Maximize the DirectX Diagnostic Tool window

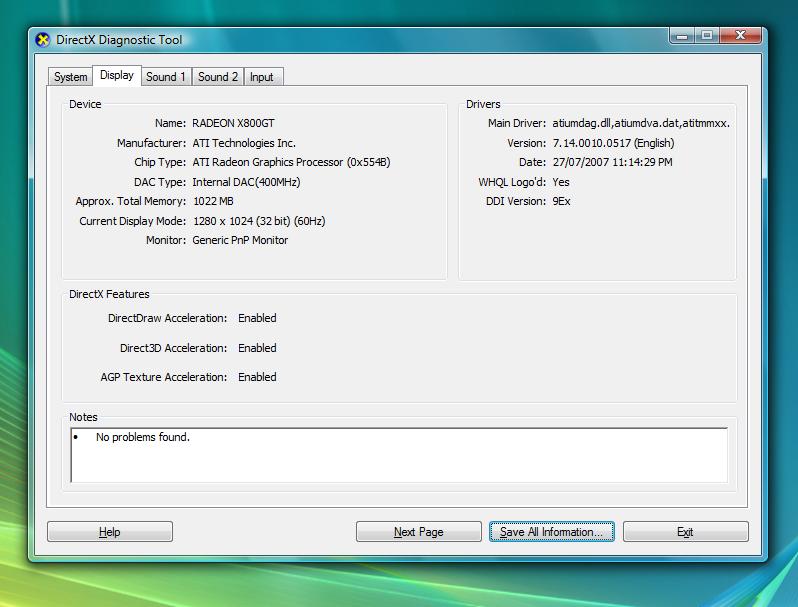coord(707,36)
